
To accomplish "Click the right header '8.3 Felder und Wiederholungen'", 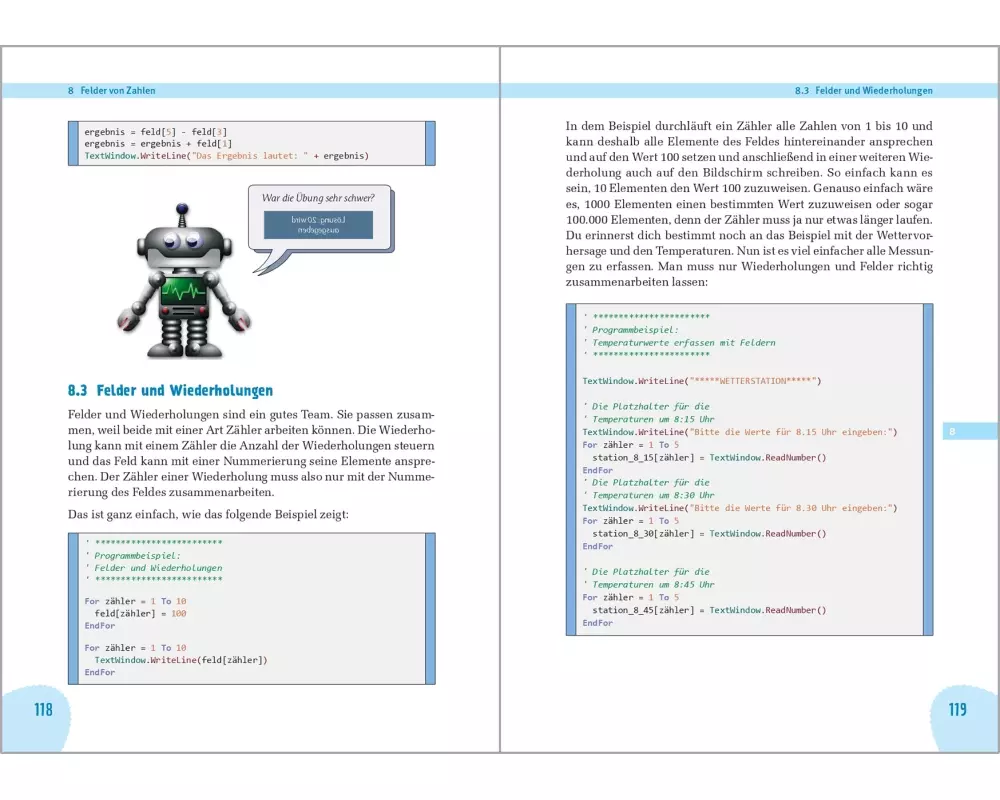I will [x=863, y=91].
